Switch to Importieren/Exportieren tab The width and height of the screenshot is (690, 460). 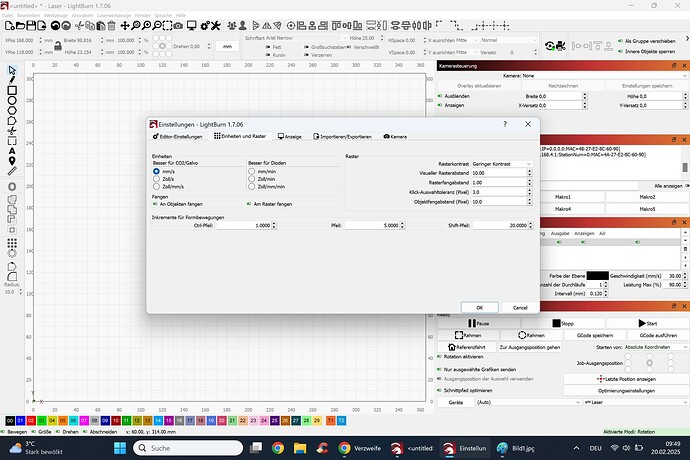click(x=342, y=136)
